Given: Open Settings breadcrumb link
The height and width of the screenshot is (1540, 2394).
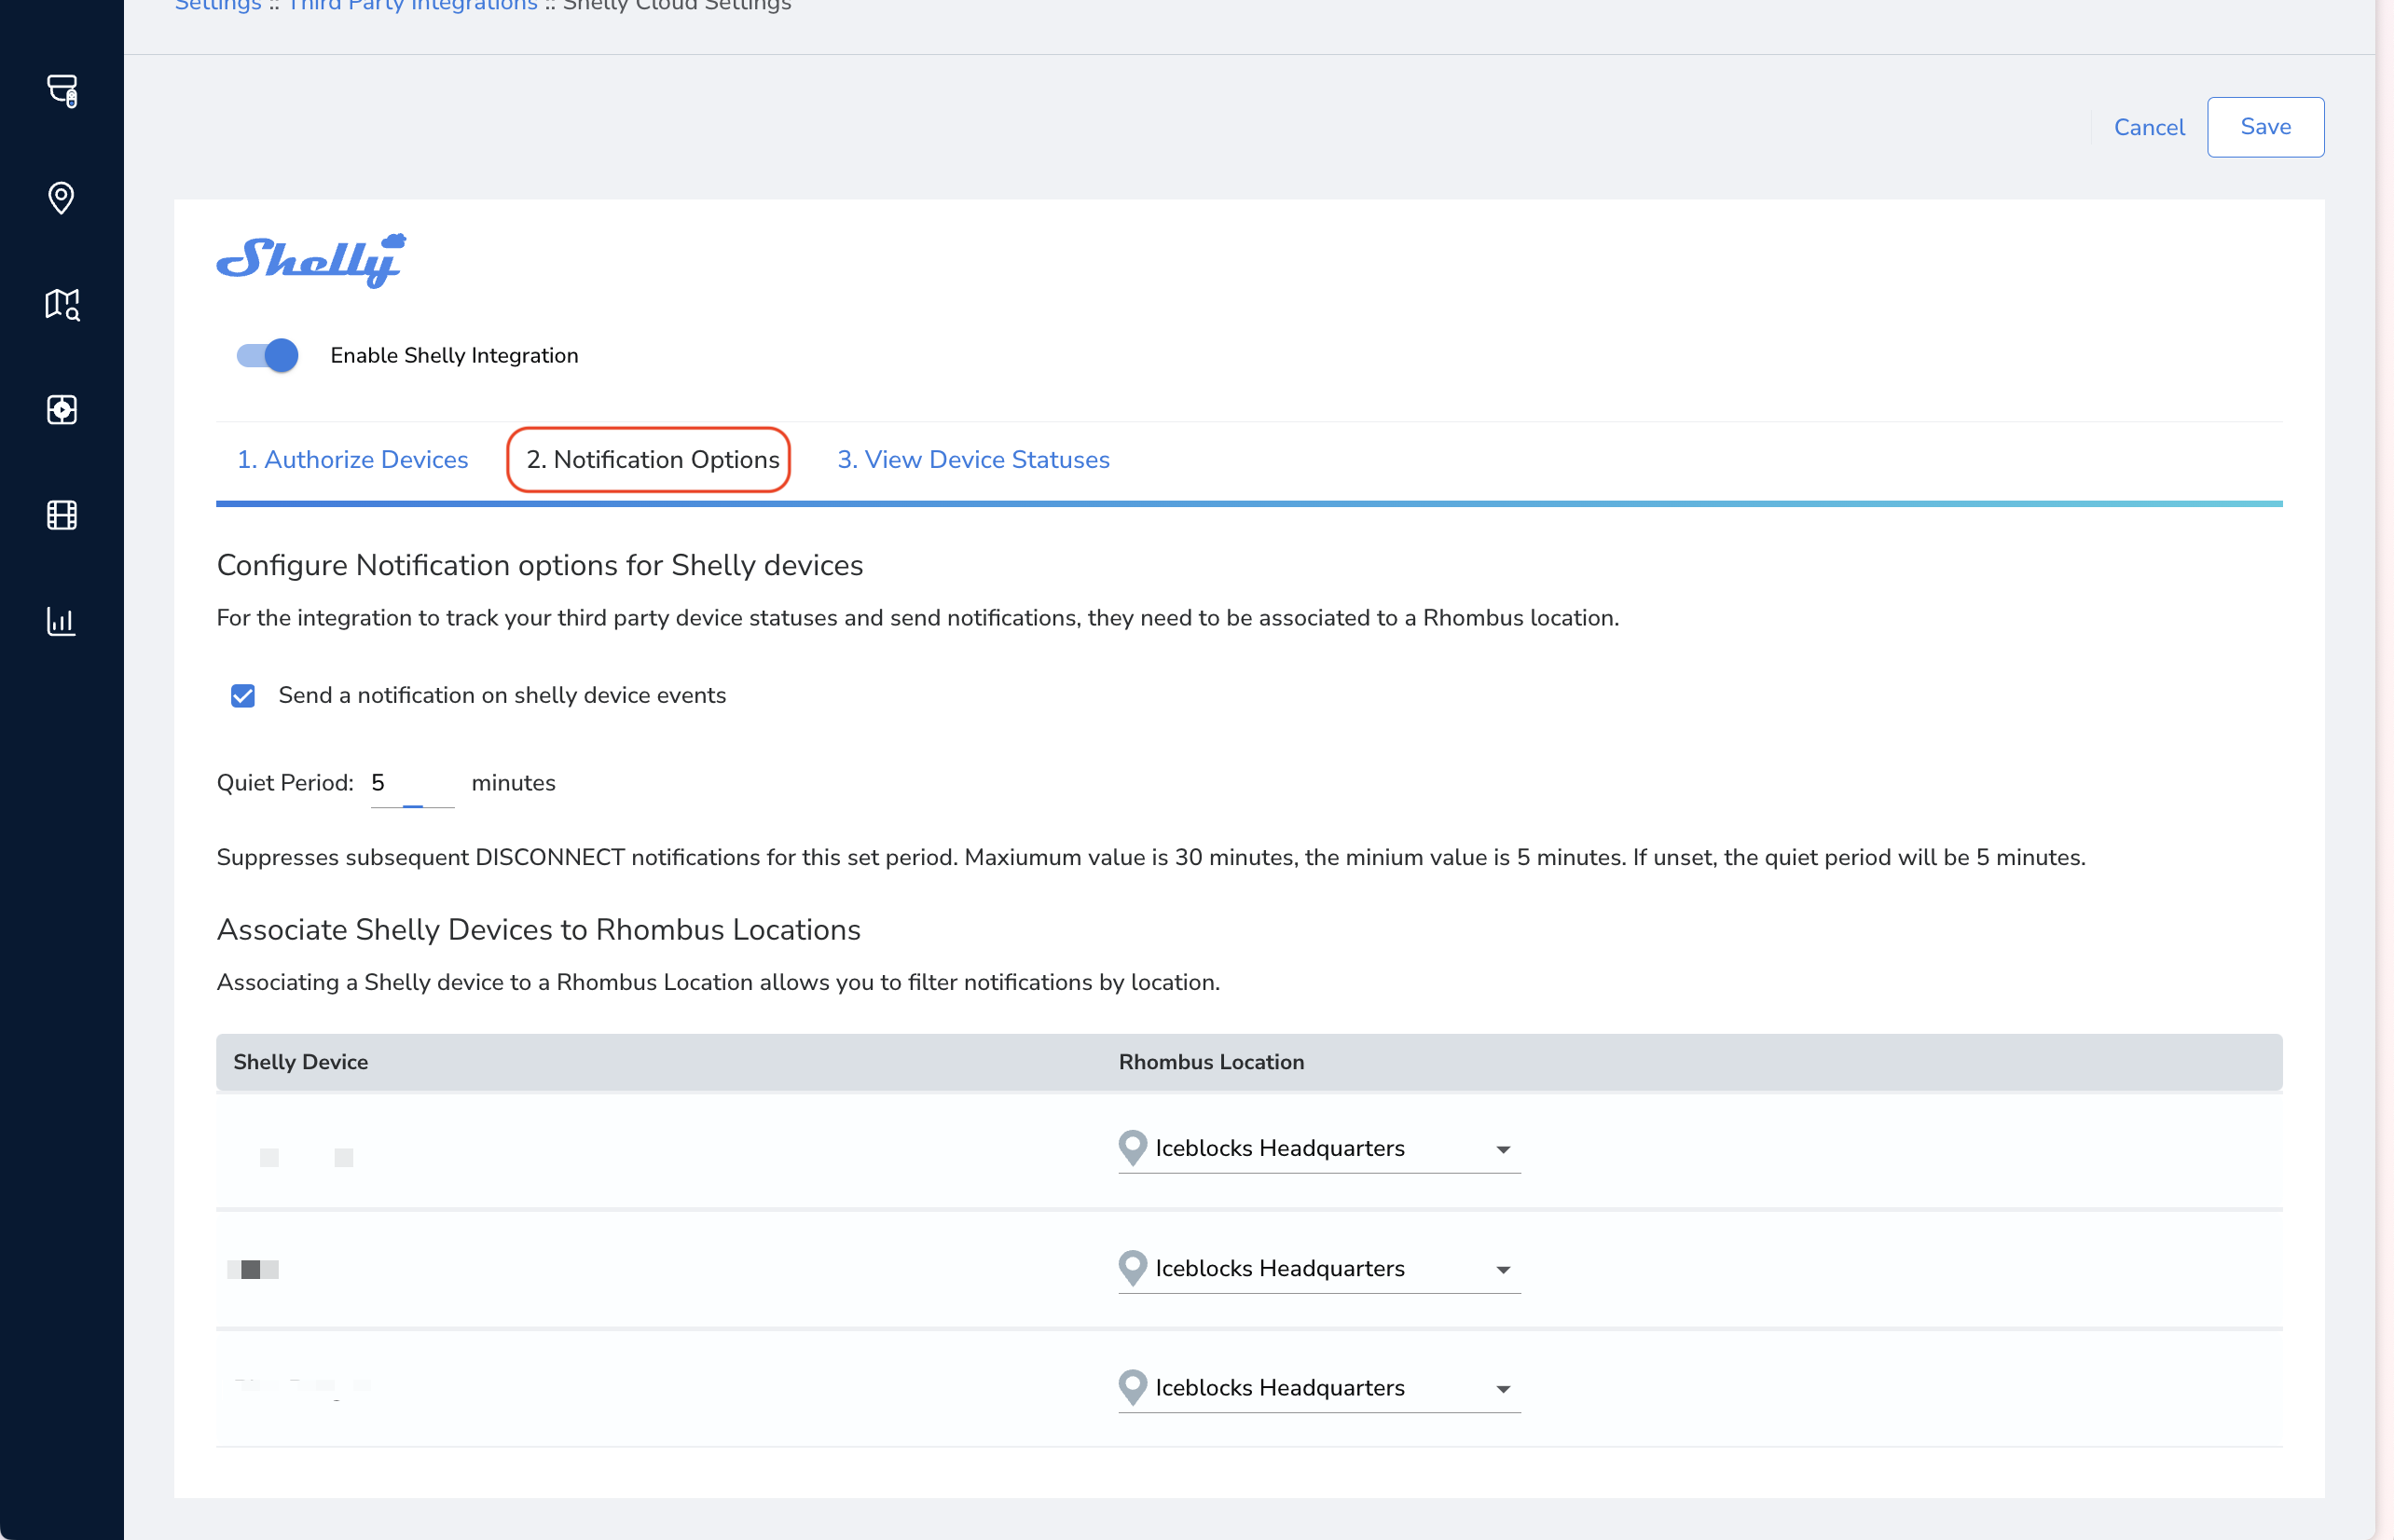Looking at the screenshot, I should [218, 6].
